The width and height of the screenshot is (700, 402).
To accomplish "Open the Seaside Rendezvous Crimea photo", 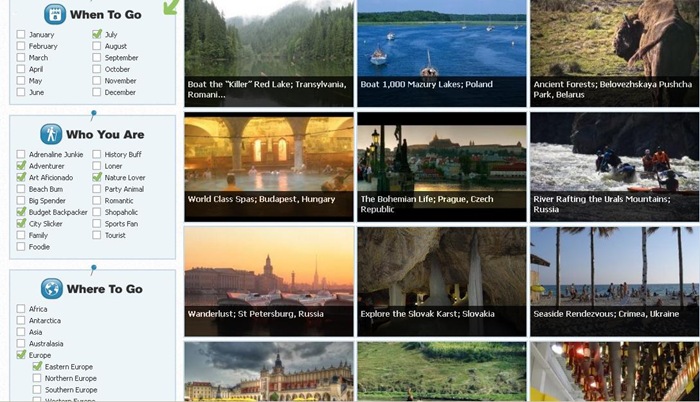I will click(x=615, y=281).
